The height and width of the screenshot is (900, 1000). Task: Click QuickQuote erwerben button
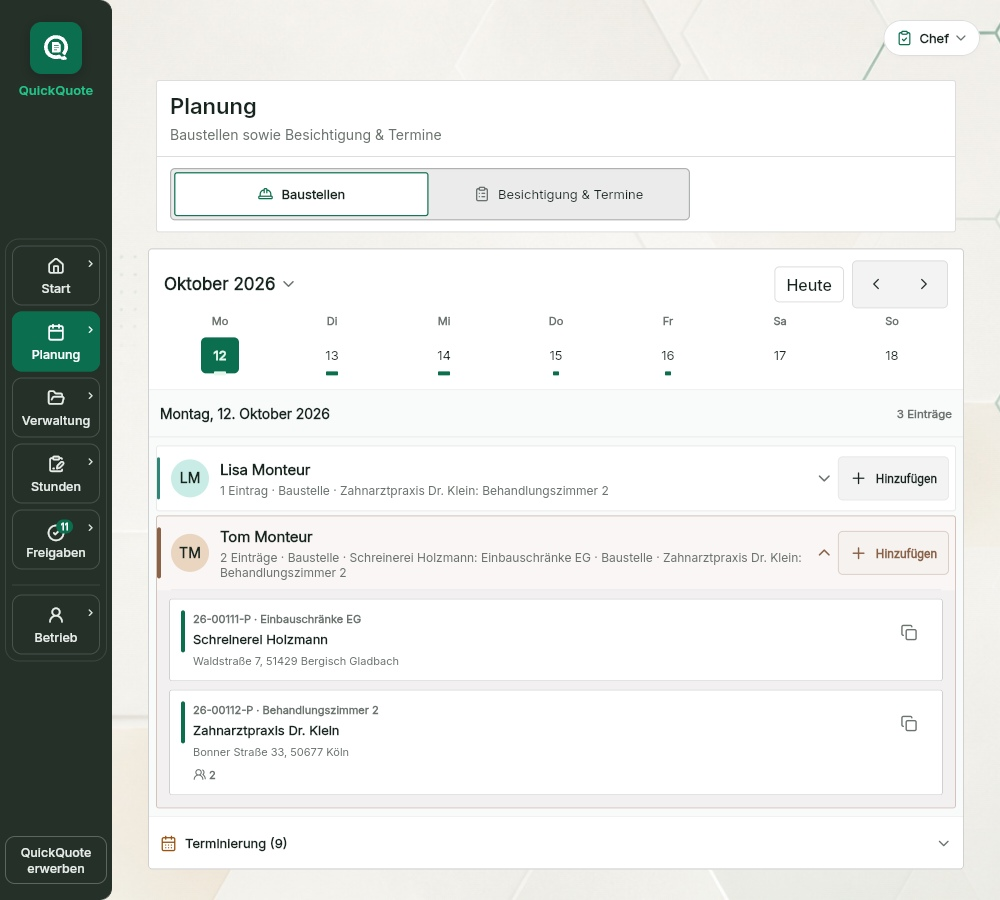pos(55,860)
